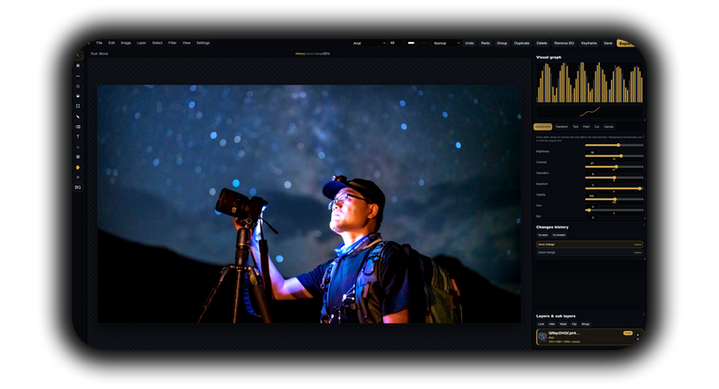Click the Merge layers button
Viewport: 719px width, 389px height.
coord(586,324)
